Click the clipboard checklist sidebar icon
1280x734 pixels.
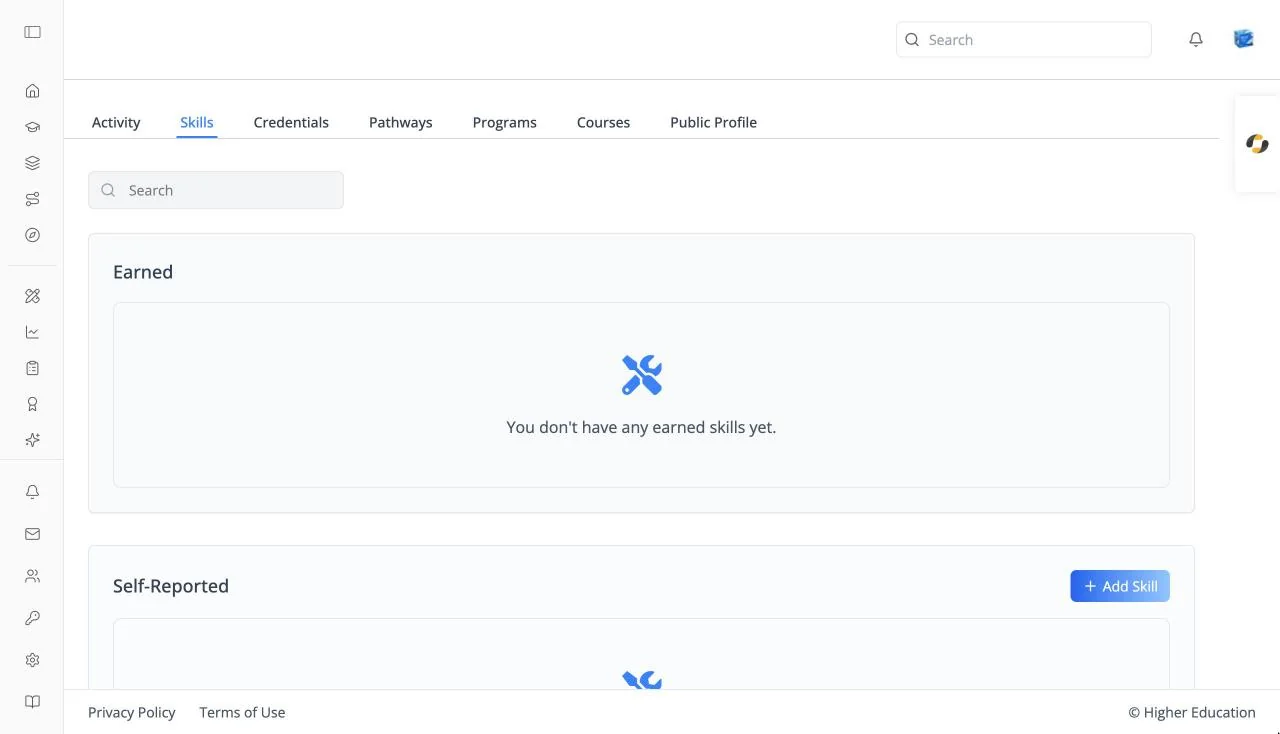click(33, 368)
